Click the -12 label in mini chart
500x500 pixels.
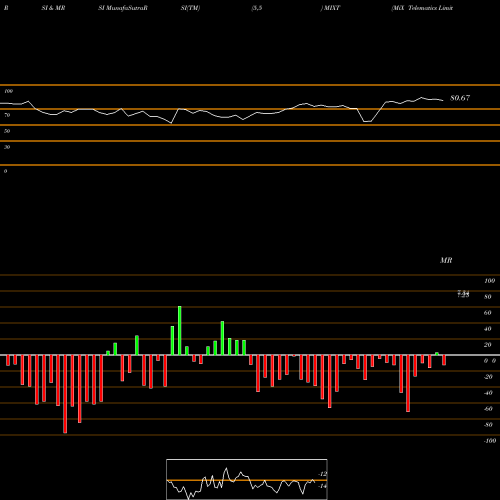pos(322,474)
